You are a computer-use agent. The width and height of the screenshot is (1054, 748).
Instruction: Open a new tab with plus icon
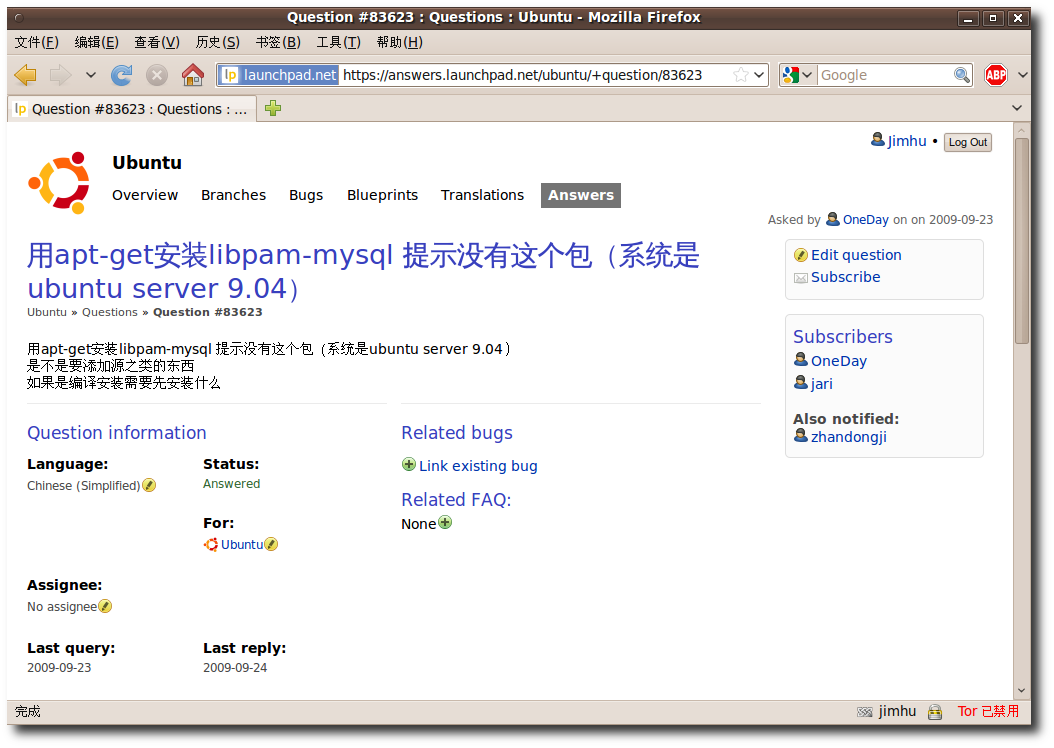click(x=273, y=108)
